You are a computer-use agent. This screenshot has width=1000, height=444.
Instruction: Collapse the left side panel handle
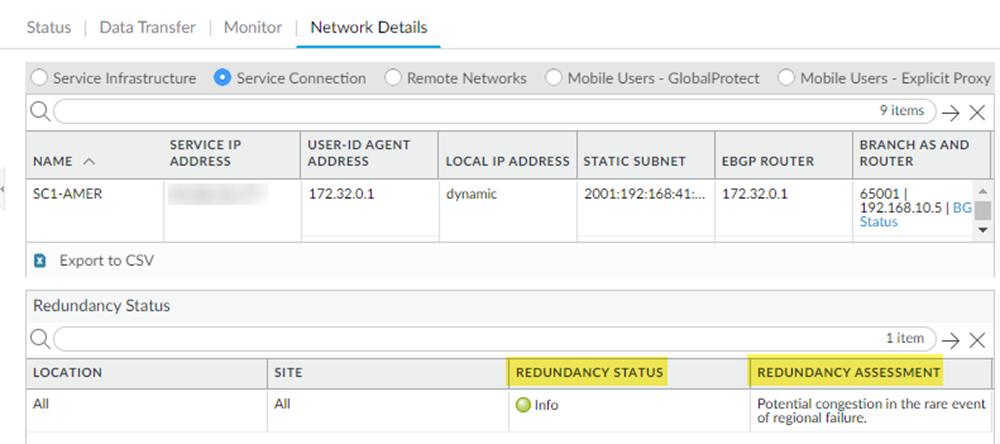(4, 188)
